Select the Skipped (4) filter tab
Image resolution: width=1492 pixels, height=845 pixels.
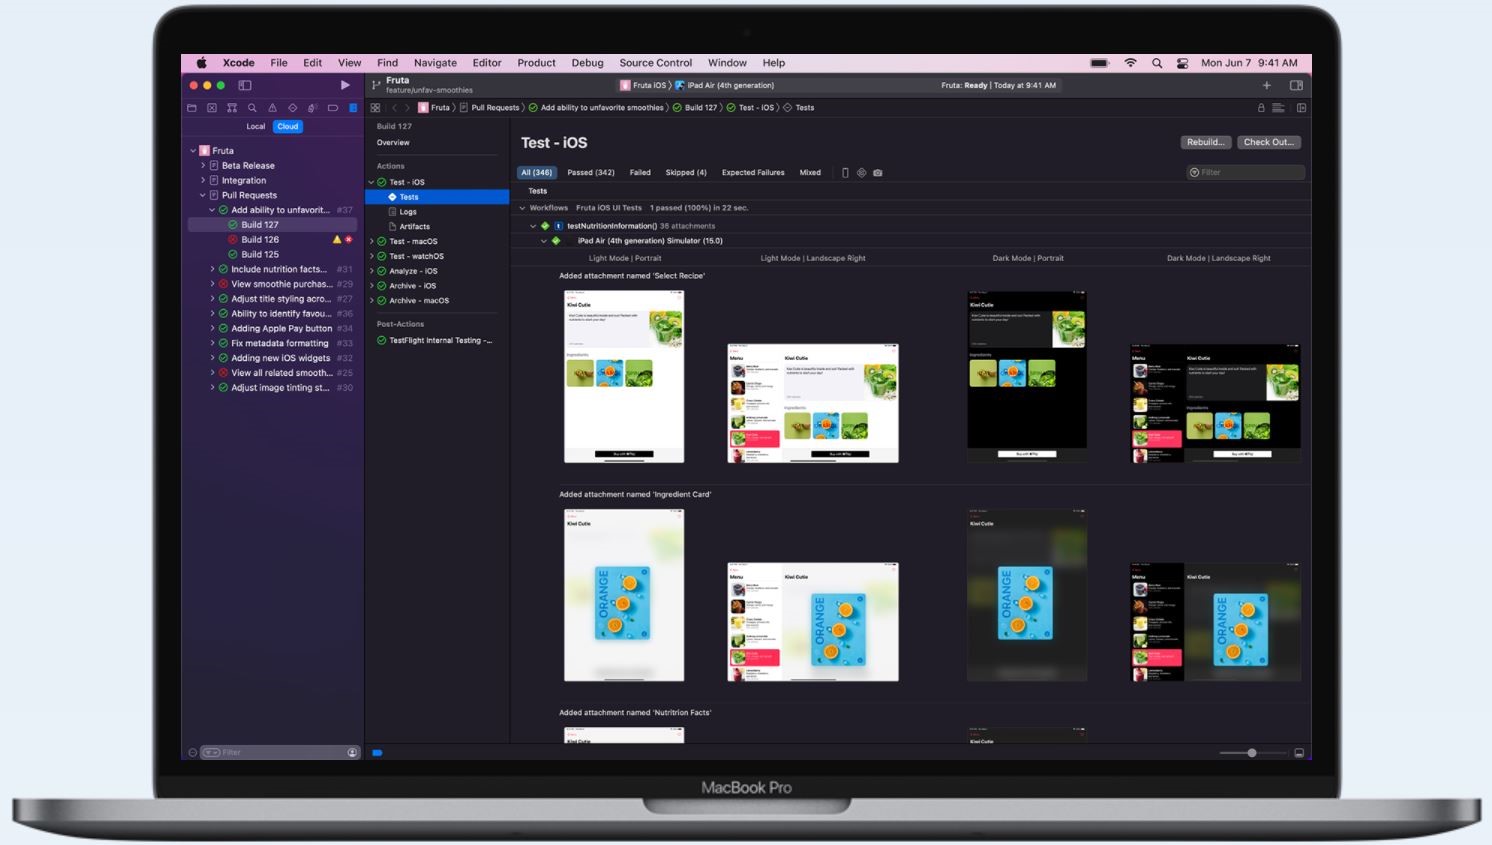point(686,173)
